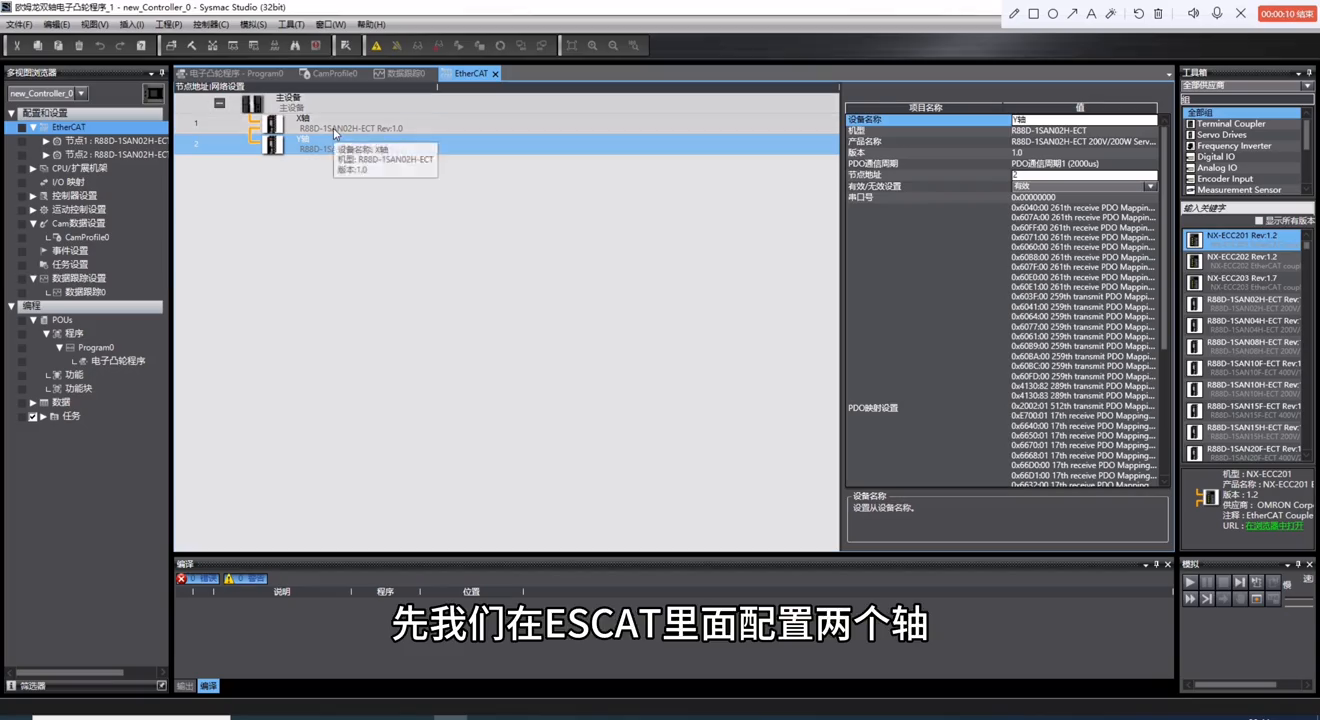Click the horizontal scrollbar under the project tree

coord(70,672)
